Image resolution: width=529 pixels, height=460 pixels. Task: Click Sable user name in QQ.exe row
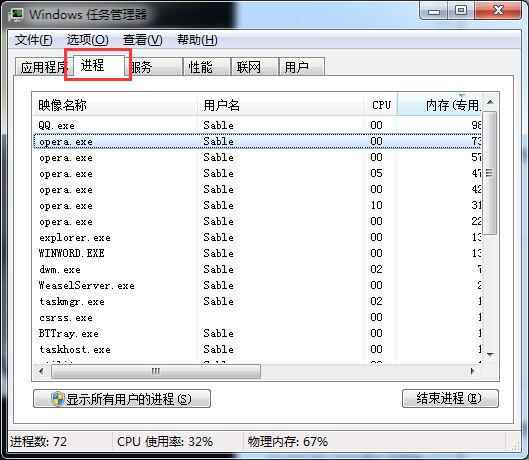tap(219, 126)
